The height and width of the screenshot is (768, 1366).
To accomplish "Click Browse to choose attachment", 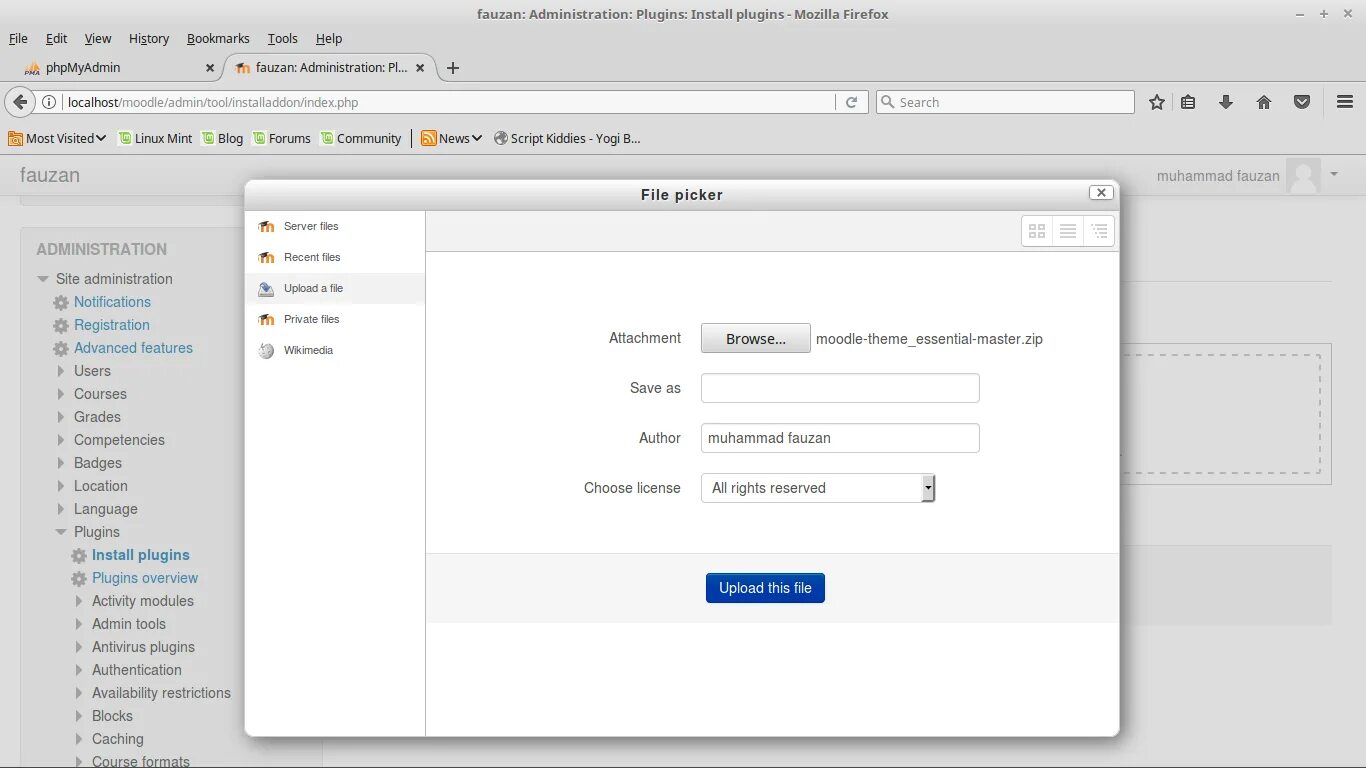I will click(756, 338).
